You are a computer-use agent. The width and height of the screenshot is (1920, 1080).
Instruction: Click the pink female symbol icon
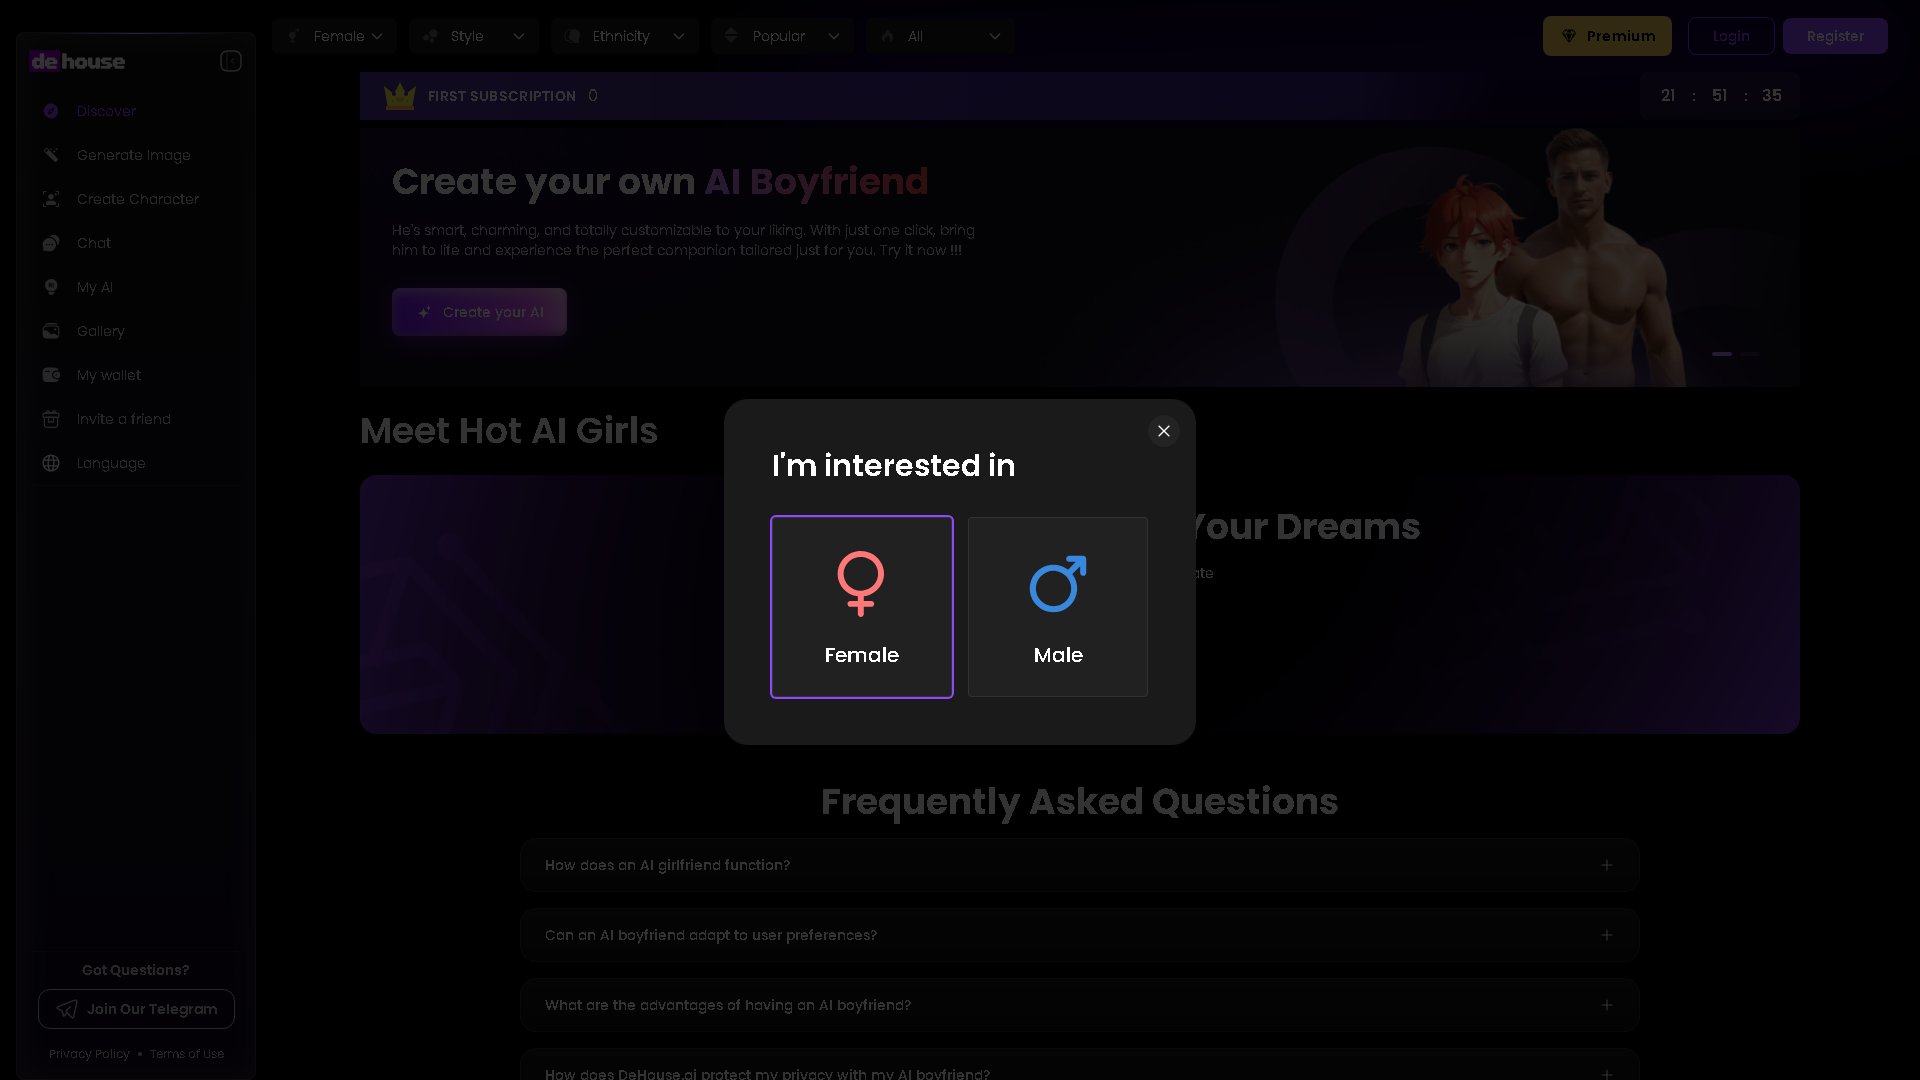[861, 583]
